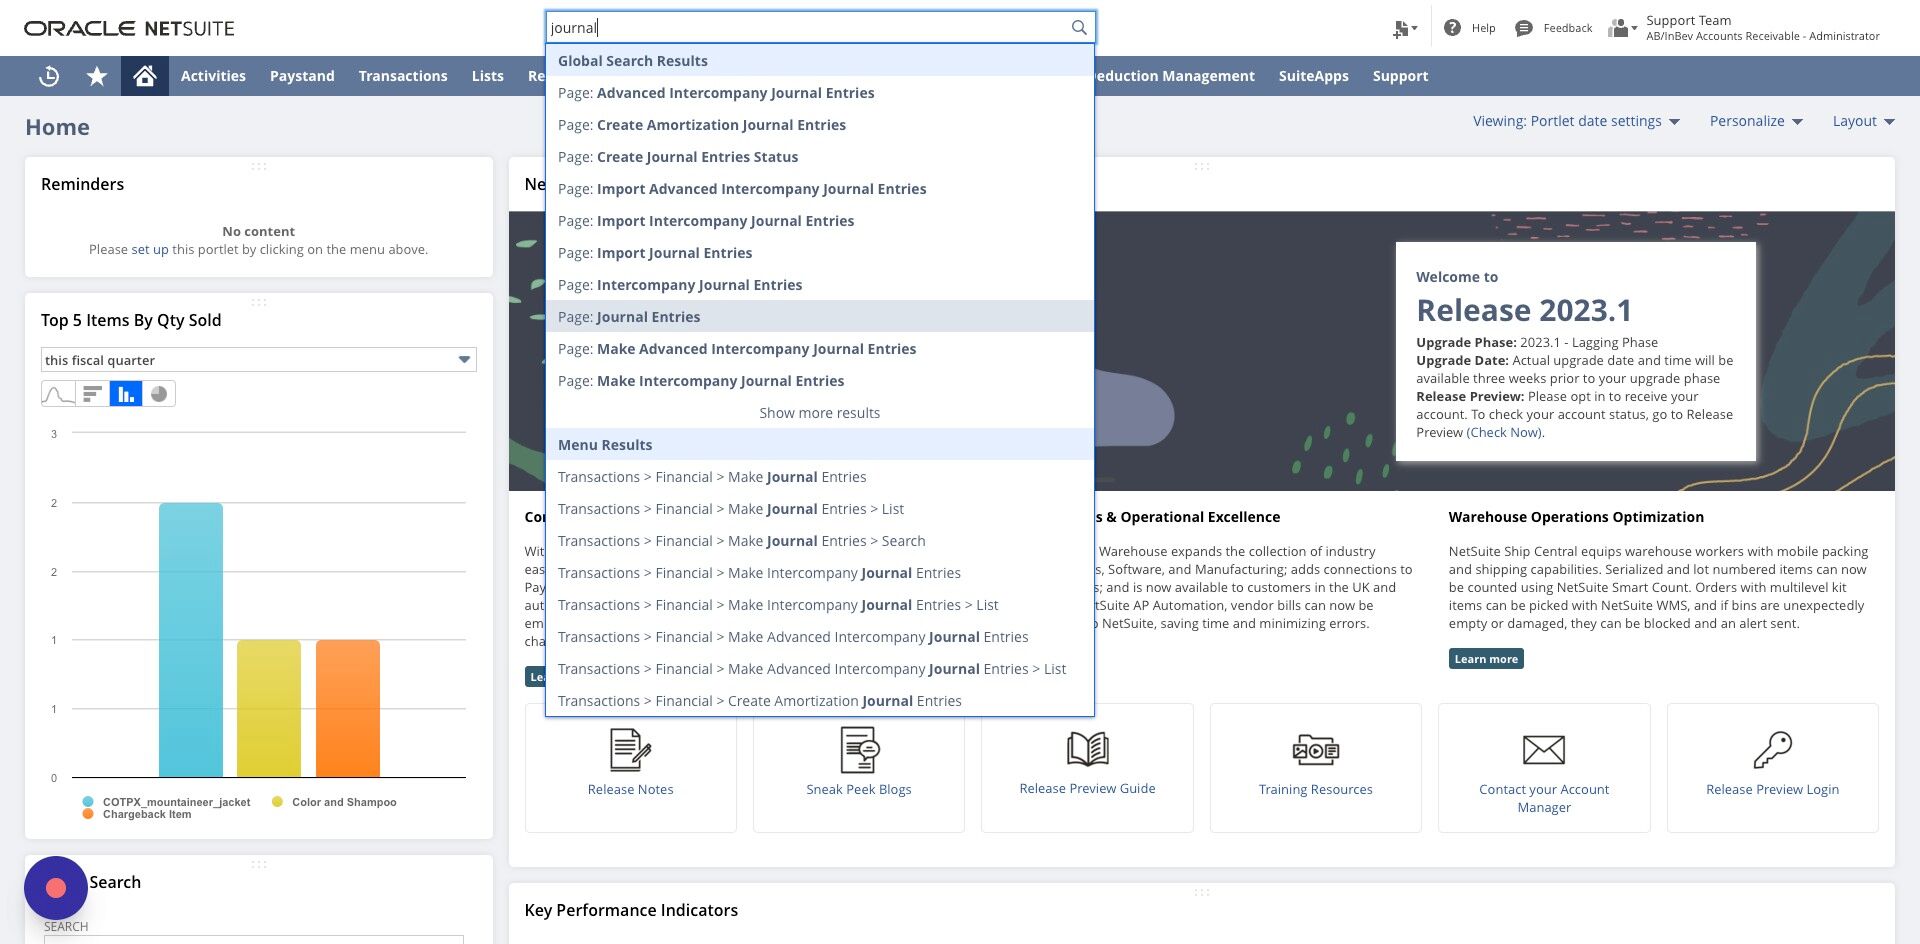The image size is (1920, 944).
Task: Toggle COTPX_mountaineer_jacket legend swatch
Action: coord(88,802)
